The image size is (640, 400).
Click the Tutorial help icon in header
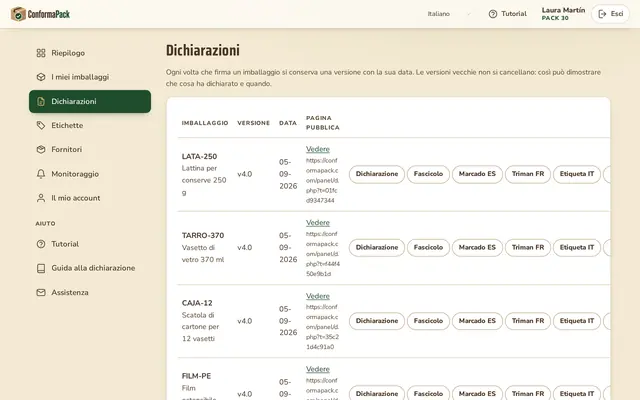point(493,14)
